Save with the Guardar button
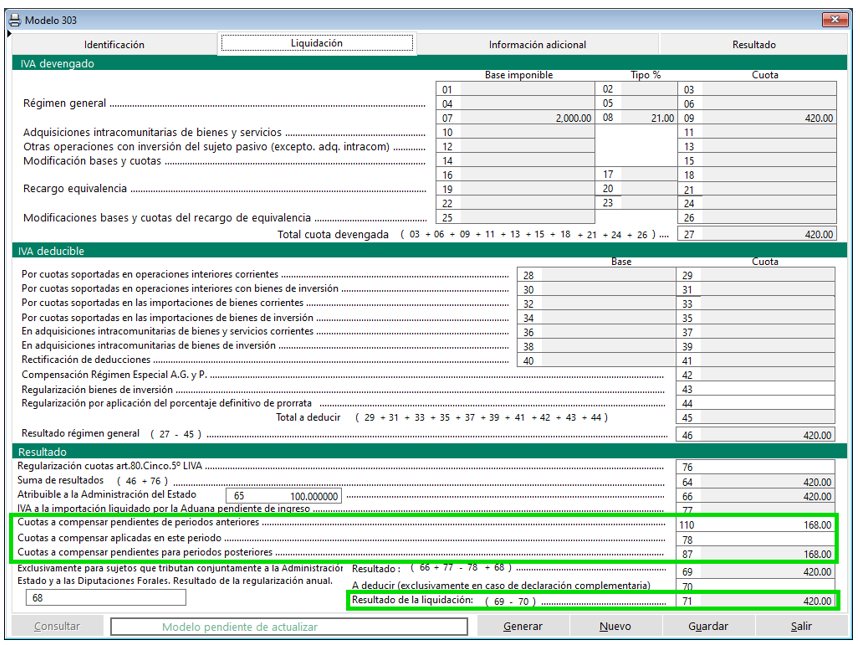Image resolution: width=860 pixels, height=646 pixels. pyautogui.click(x=708, y=626)
